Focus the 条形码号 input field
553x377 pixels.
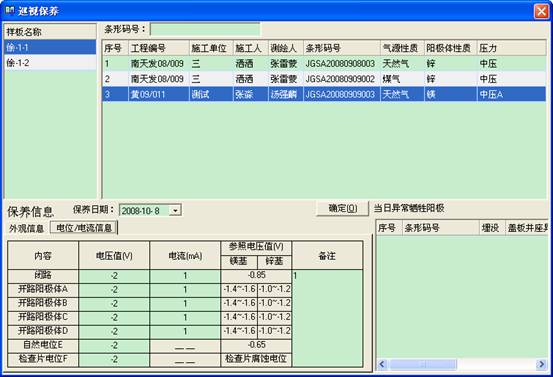point(205,29)
